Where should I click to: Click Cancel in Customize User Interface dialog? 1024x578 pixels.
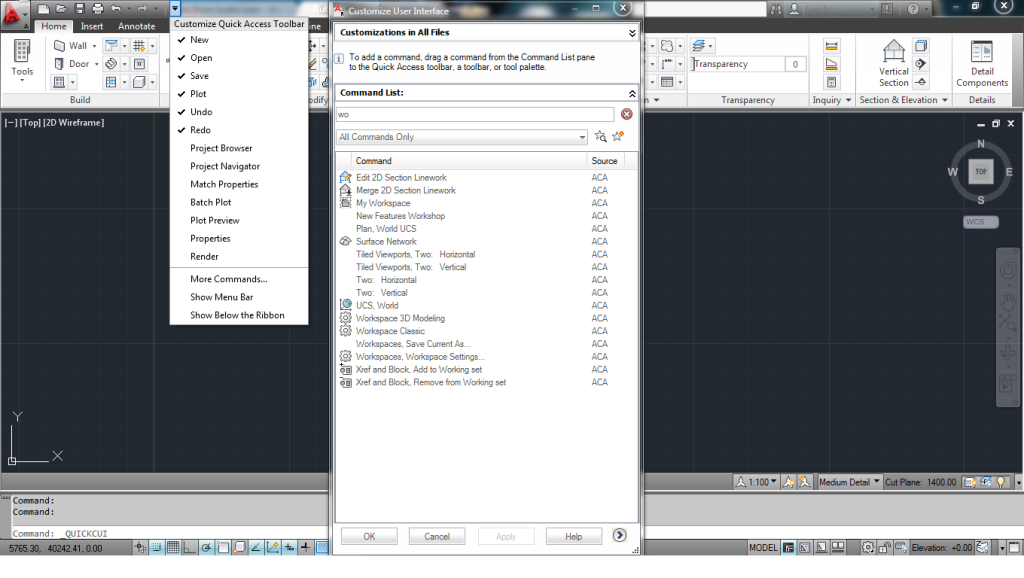[x=437, y=536]
